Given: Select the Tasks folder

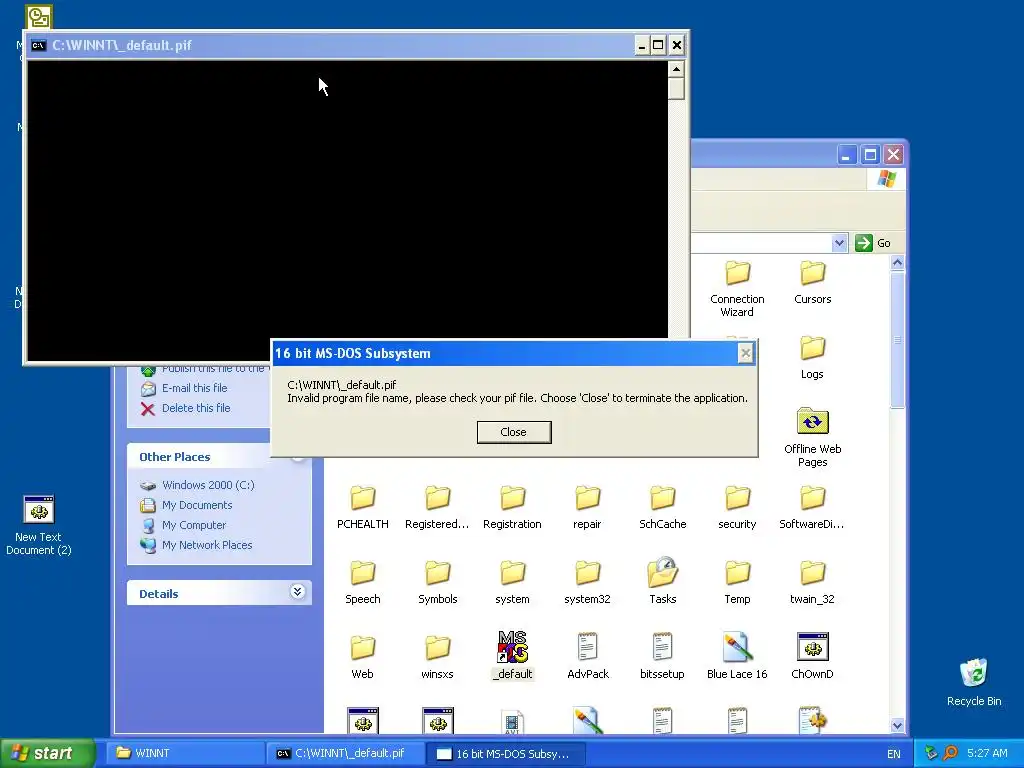Looking at the screenshot, I should click(x=662, y=581).
